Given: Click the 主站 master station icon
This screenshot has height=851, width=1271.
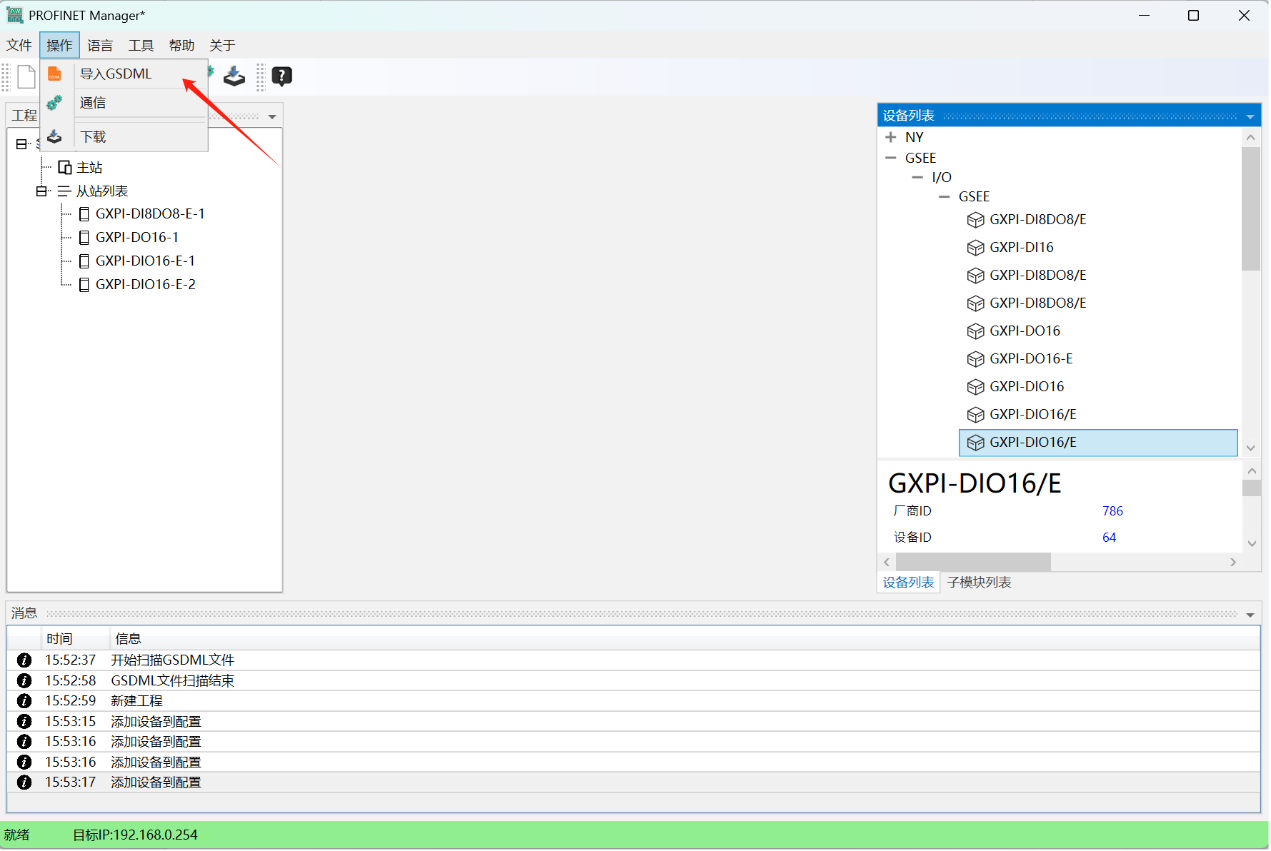Looking at the screenshot, I should click(x=65, y=167).
